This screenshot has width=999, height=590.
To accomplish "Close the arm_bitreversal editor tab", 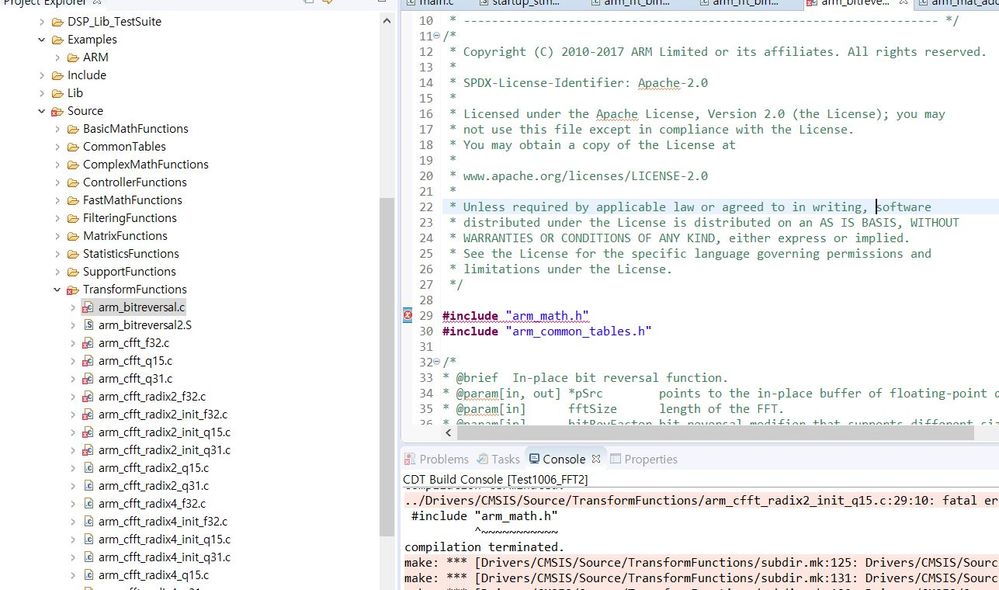I will coord(903,3).
